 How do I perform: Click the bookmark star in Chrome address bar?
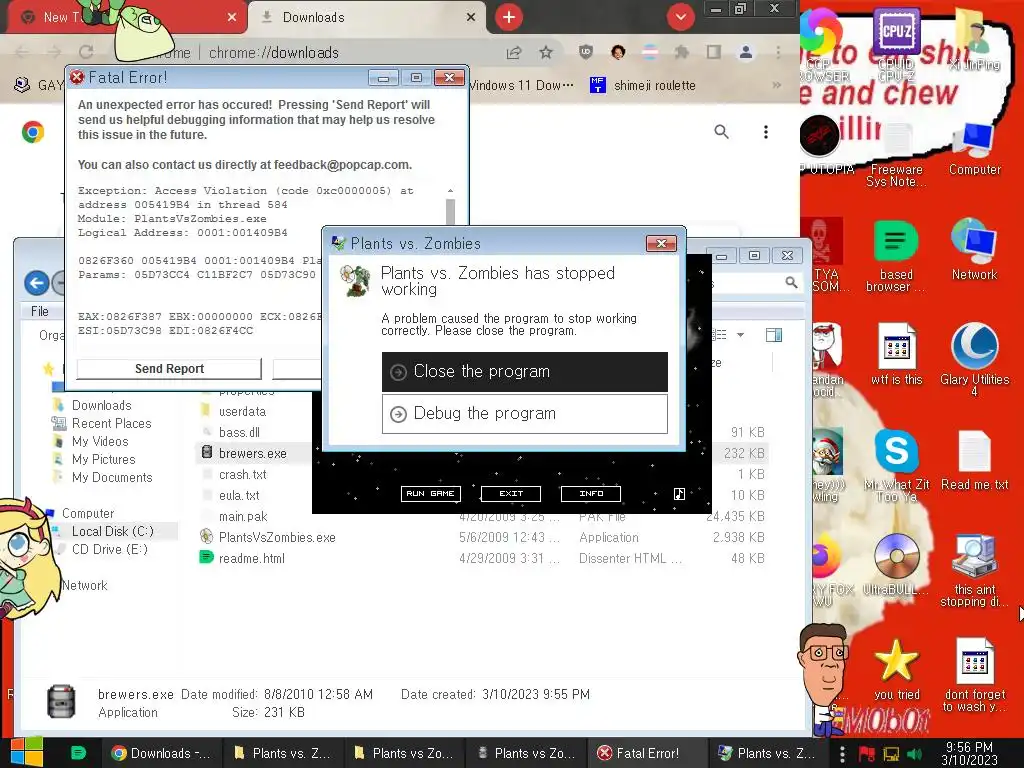(546, 52)
